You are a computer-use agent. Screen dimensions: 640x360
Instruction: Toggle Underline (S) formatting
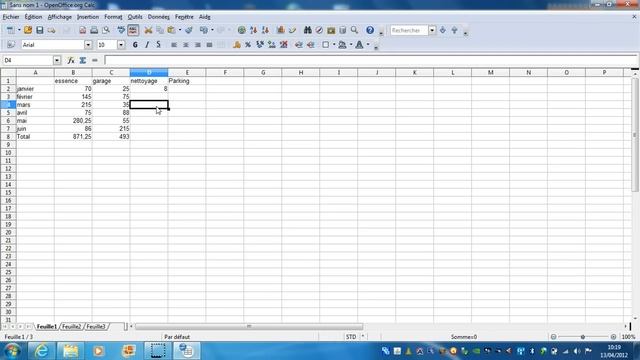158,45
